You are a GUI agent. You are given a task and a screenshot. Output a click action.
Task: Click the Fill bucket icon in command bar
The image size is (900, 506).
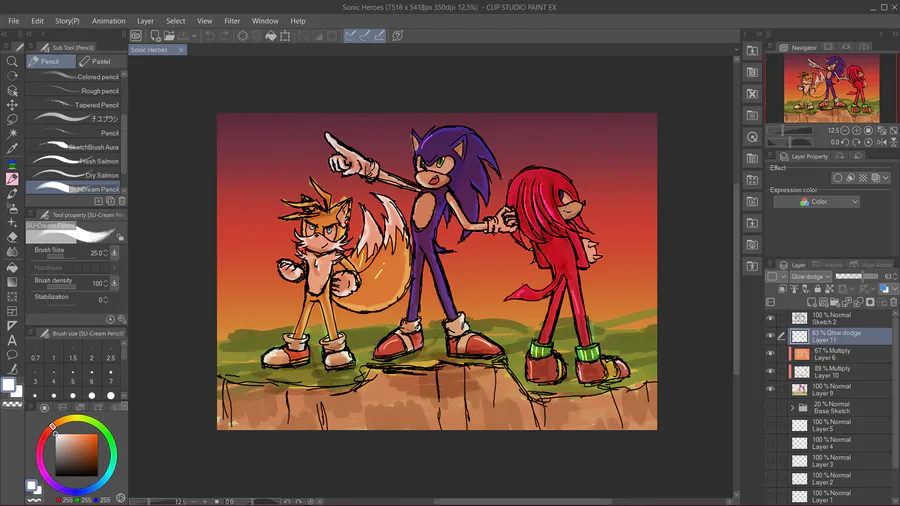270,36
